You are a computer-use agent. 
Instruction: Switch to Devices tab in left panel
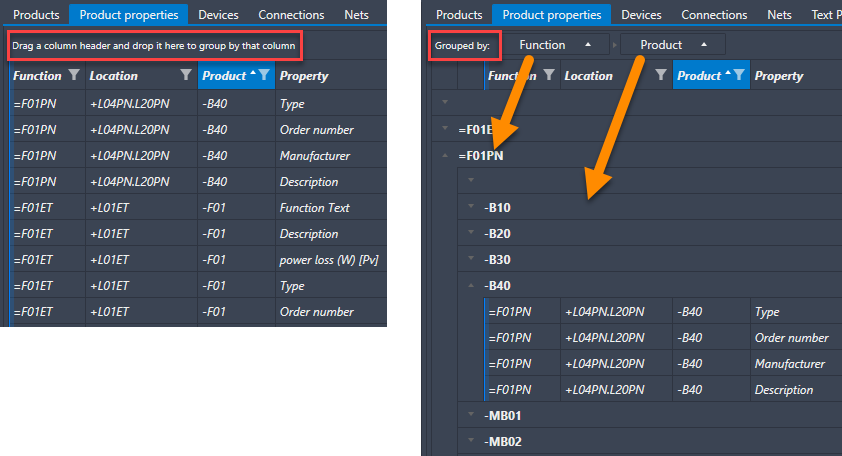coord(218,15)
